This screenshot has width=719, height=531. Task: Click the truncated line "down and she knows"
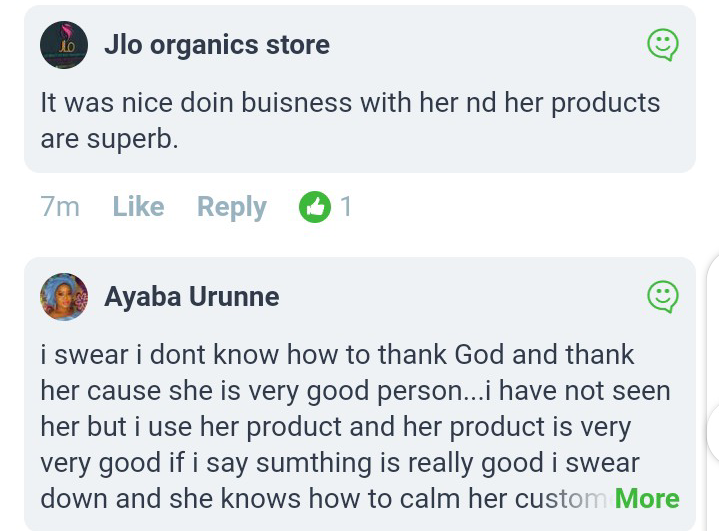pos(320,499)
